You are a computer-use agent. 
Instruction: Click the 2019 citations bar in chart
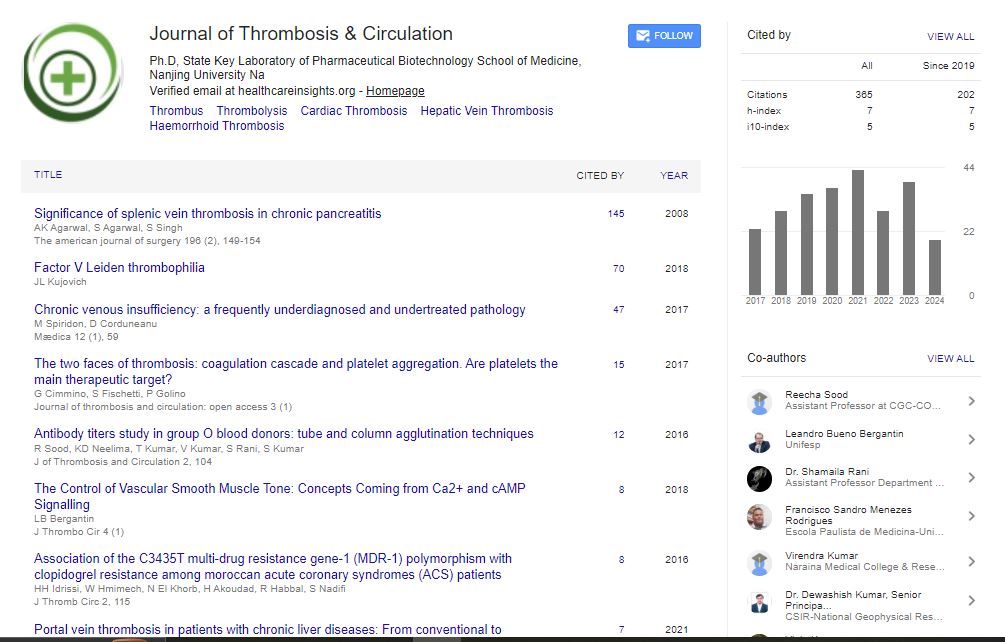[806, 244]
